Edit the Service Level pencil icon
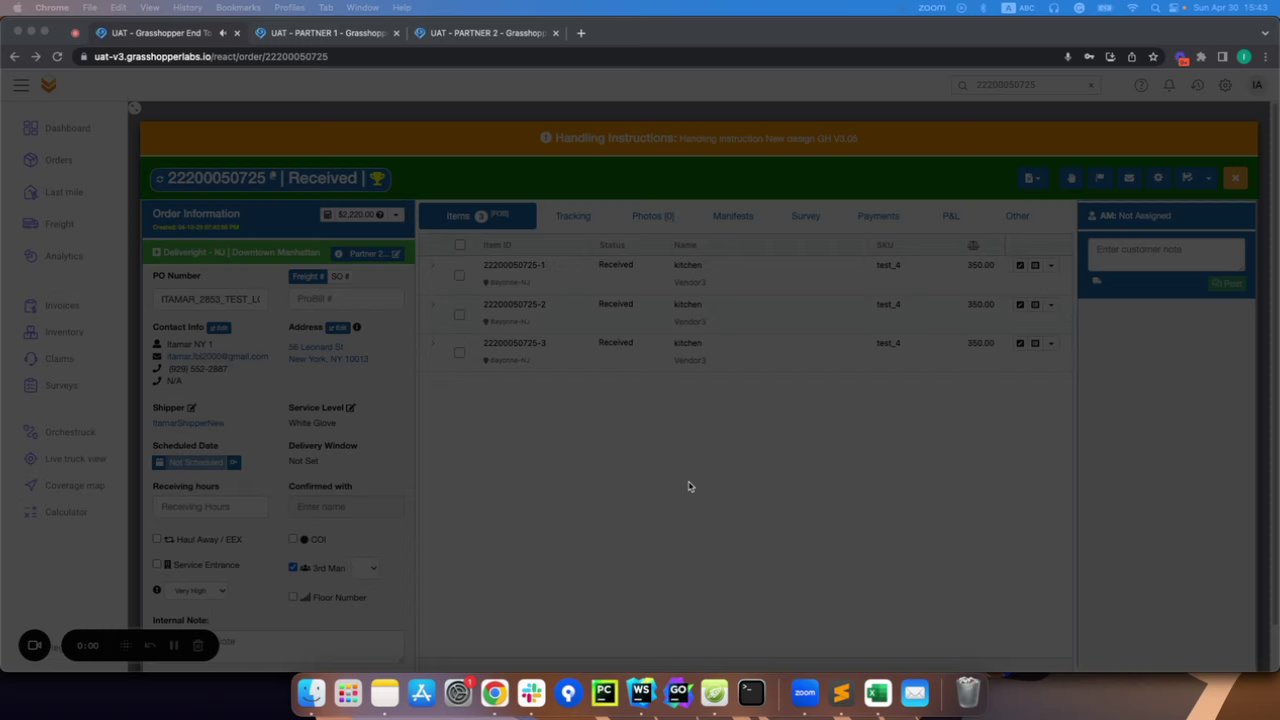 tap(350, 408)
